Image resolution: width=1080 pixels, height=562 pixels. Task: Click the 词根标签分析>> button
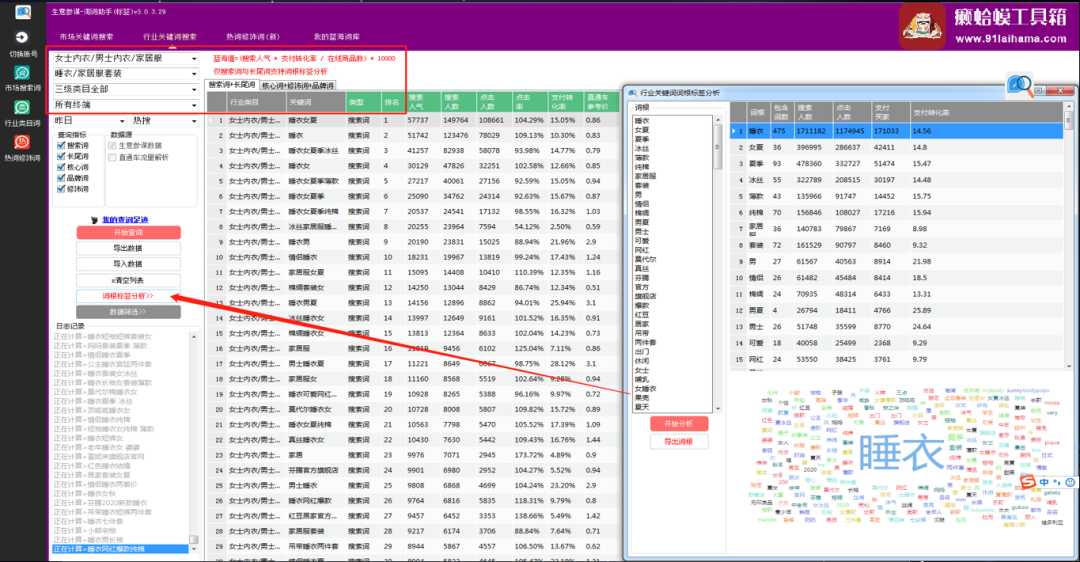tap(128, 296)
